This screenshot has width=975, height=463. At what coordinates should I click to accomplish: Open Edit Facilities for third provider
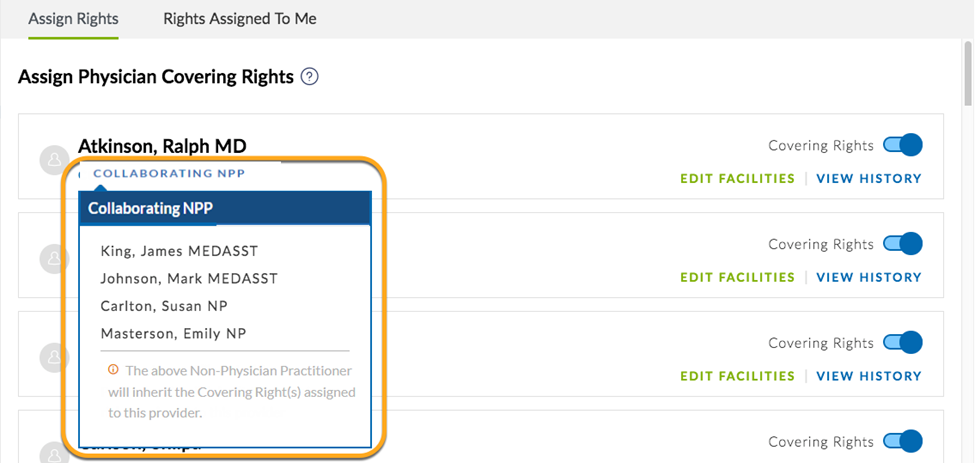(x=737, y=377)
